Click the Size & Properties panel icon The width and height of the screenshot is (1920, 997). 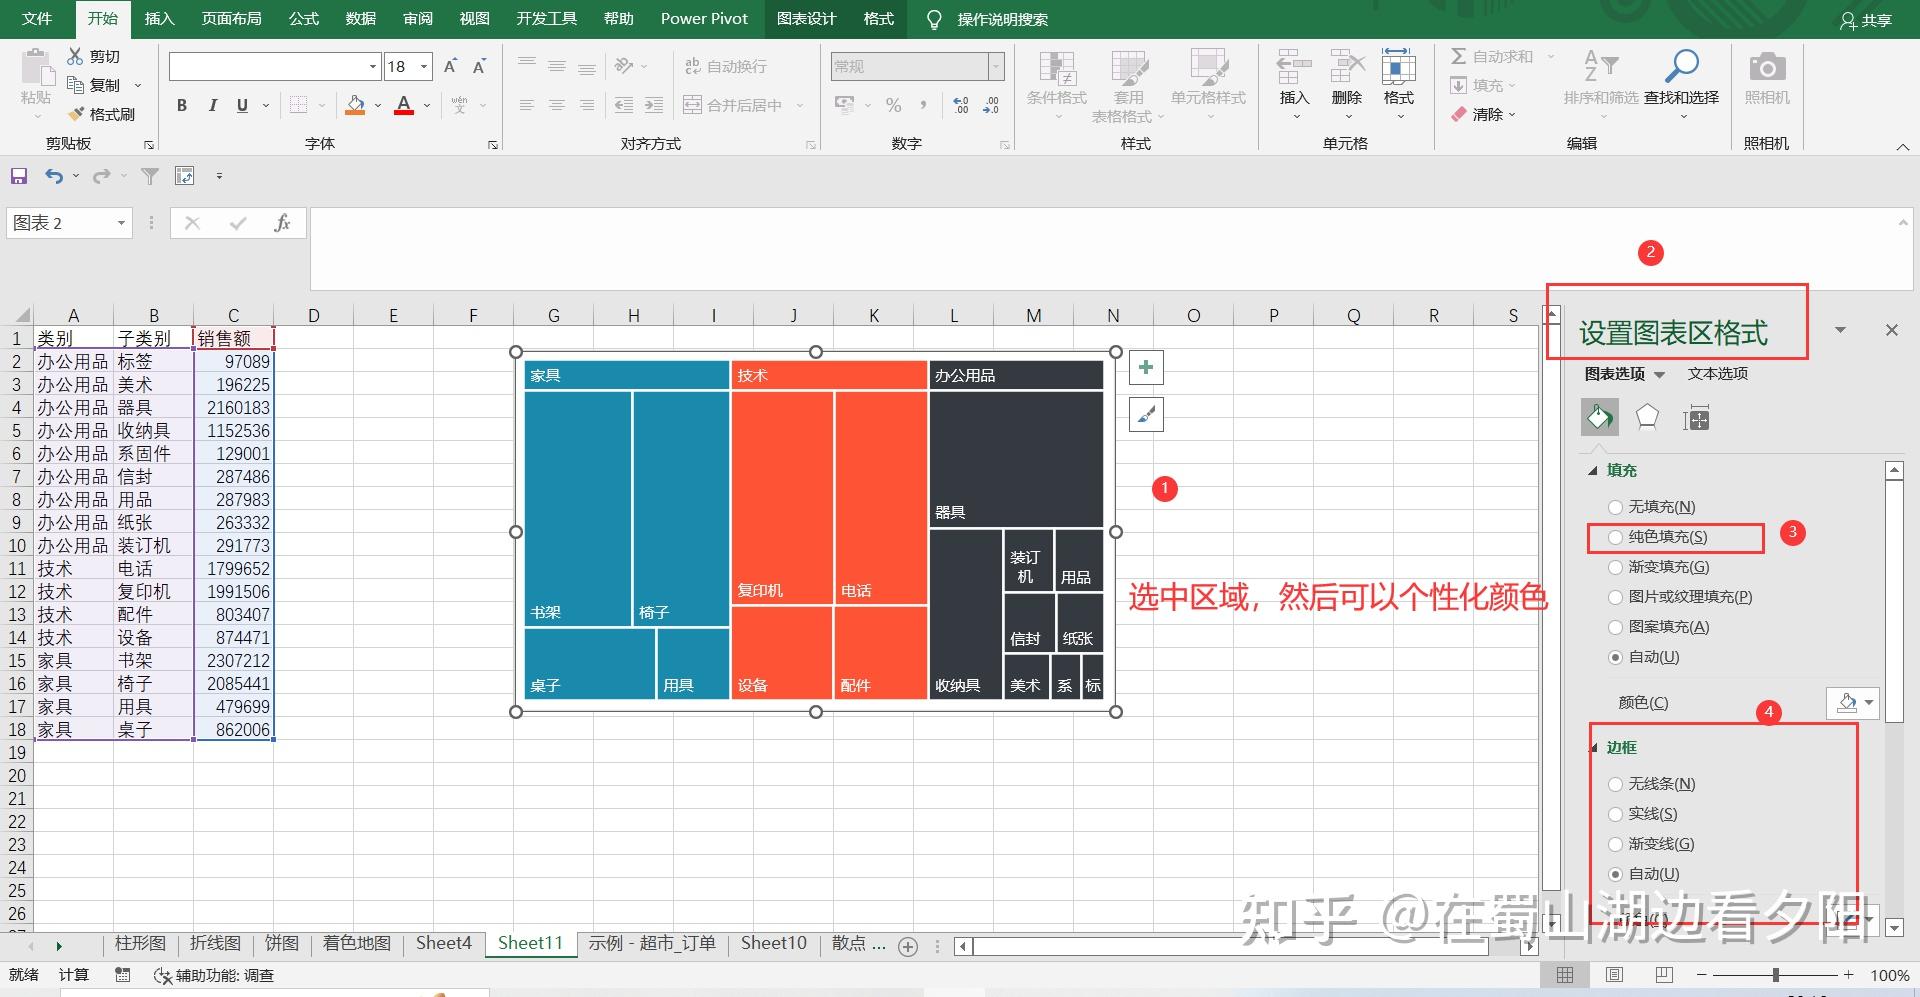pos(1697,418)
